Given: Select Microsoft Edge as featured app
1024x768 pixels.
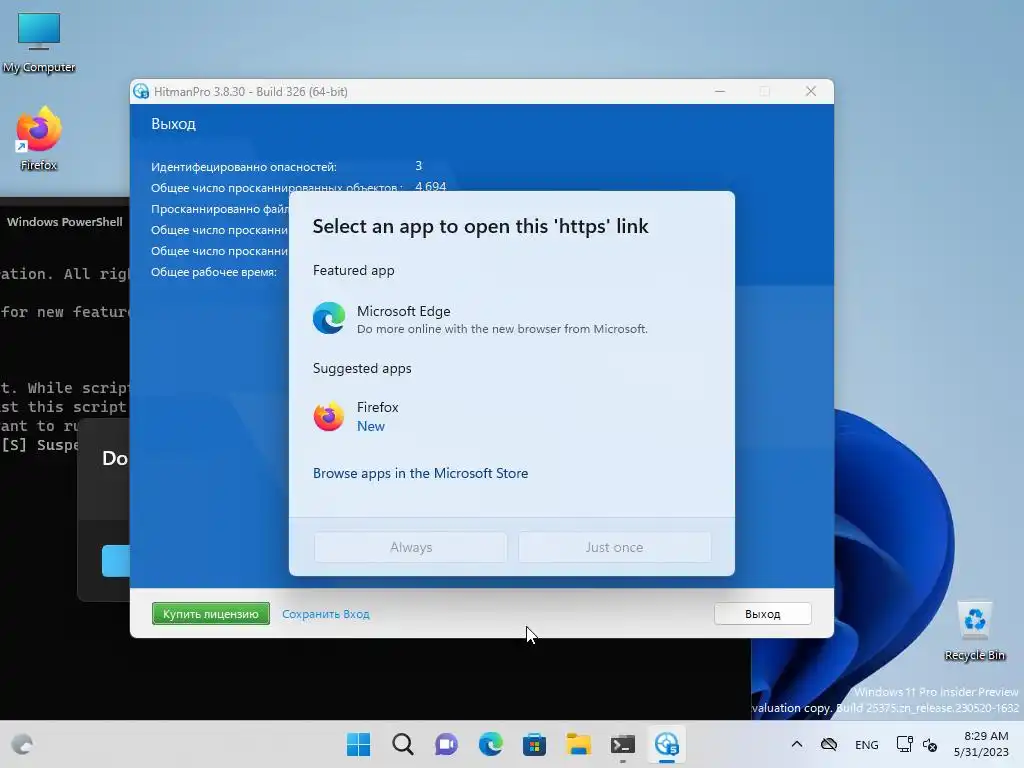Looking at the screenshot, I should point(511,319).
